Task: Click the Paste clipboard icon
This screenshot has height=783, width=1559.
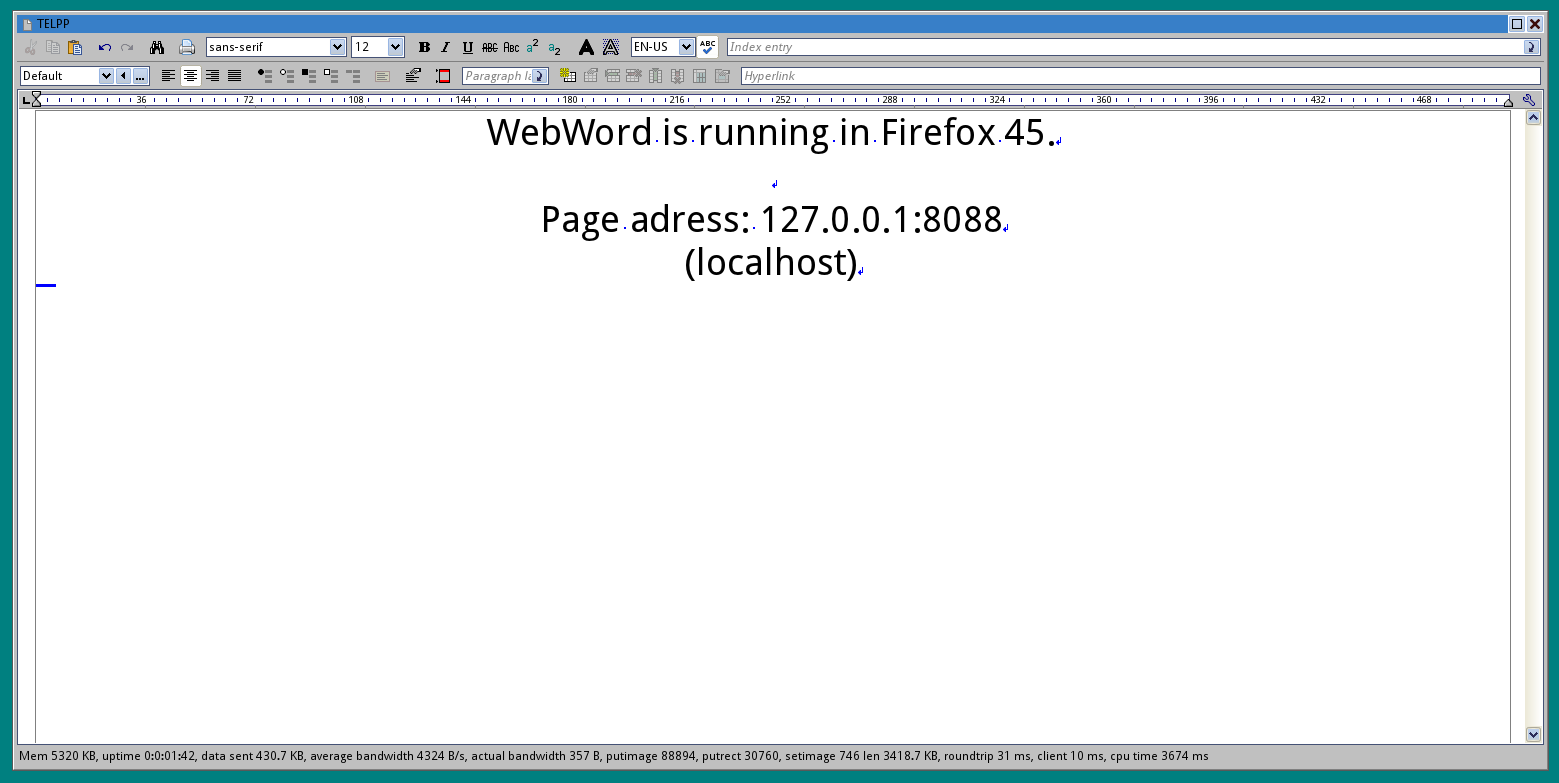Action: pyautogui.click(x=75, y=47)
